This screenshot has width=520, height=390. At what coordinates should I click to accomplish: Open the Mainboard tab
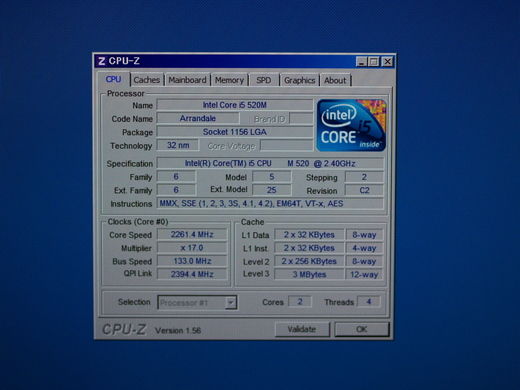coord(187,80)
